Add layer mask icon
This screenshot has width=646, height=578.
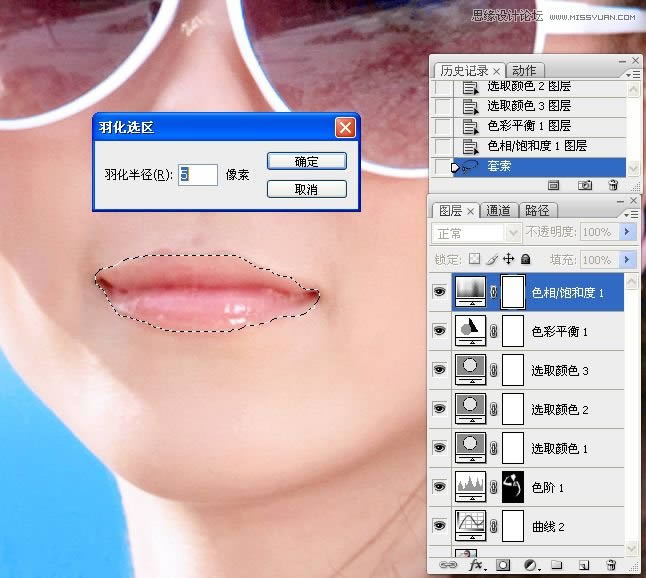click(503, 565)
